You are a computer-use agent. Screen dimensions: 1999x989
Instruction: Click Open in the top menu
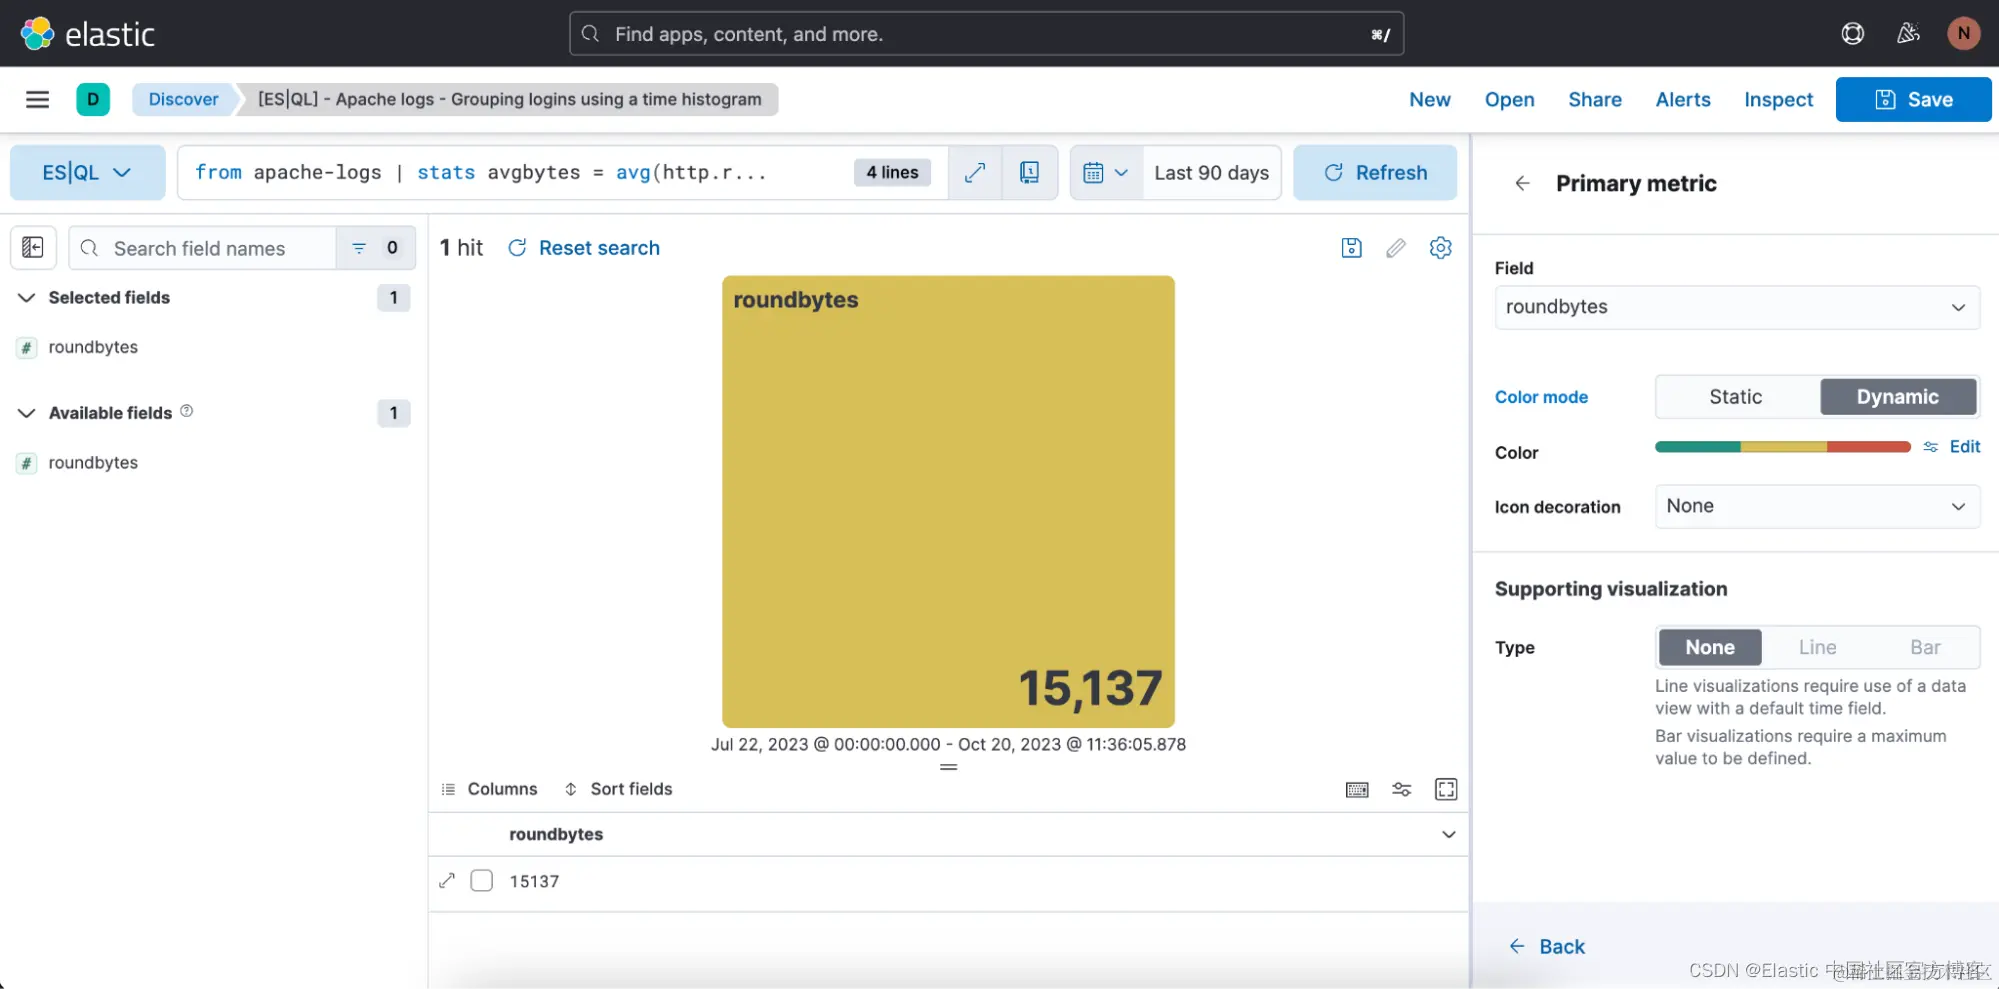coord(1509,100)
